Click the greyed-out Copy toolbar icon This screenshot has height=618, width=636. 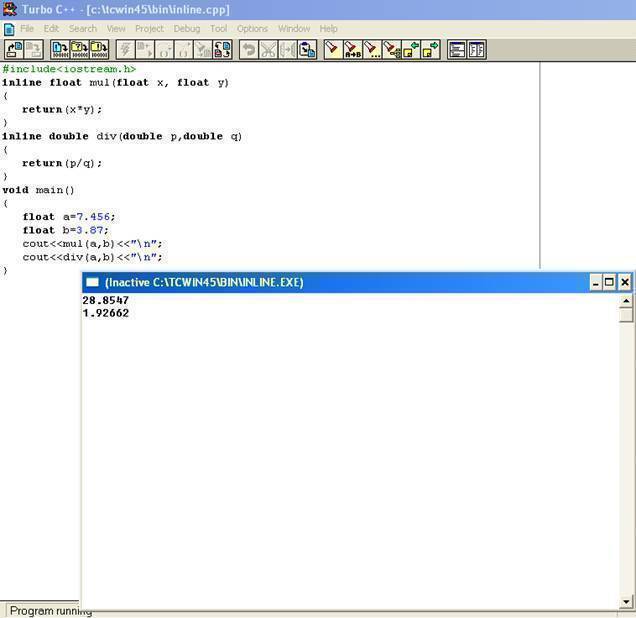click(x=287, y=50)
